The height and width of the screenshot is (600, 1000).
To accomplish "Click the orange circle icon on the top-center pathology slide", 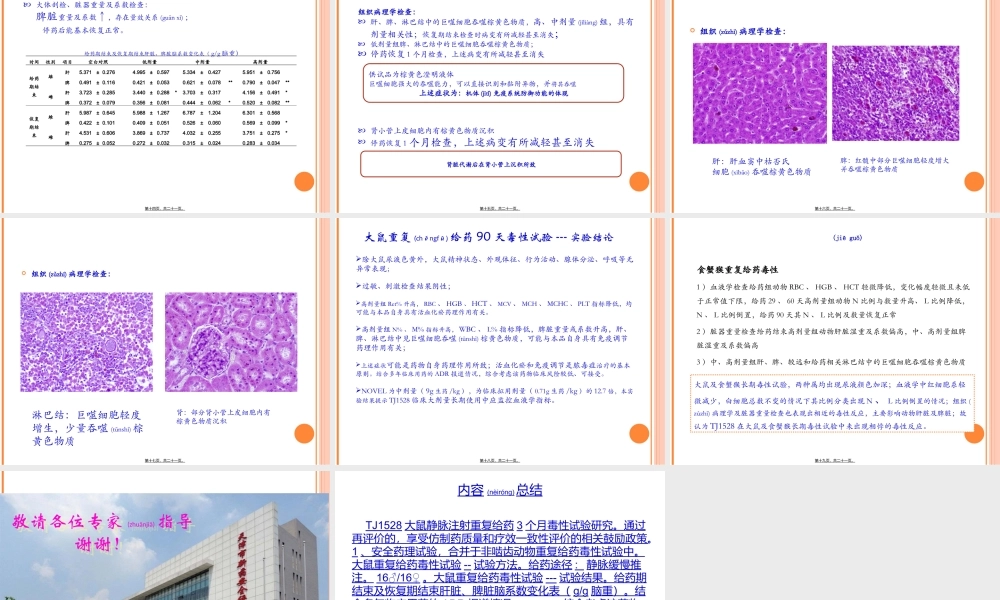I will click(x=640, y=180).
